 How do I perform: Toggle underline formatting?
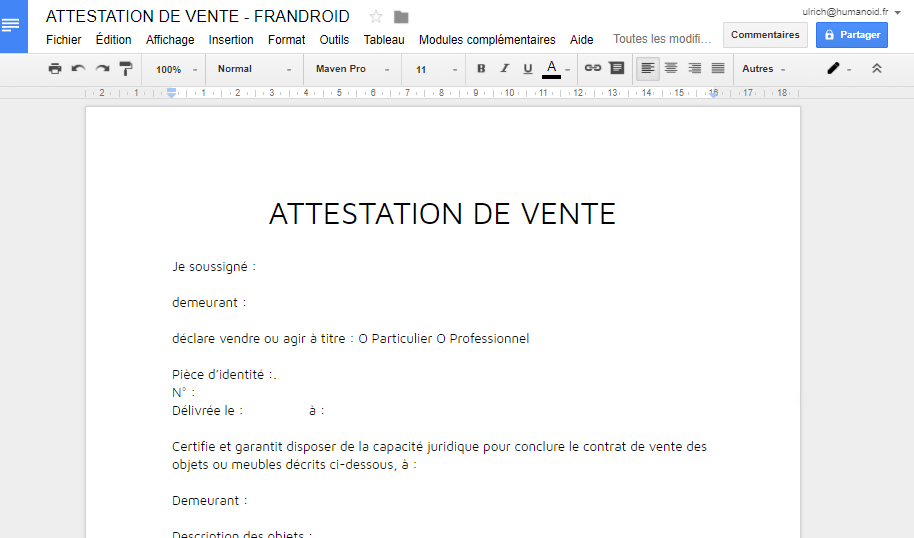[528, 69]
